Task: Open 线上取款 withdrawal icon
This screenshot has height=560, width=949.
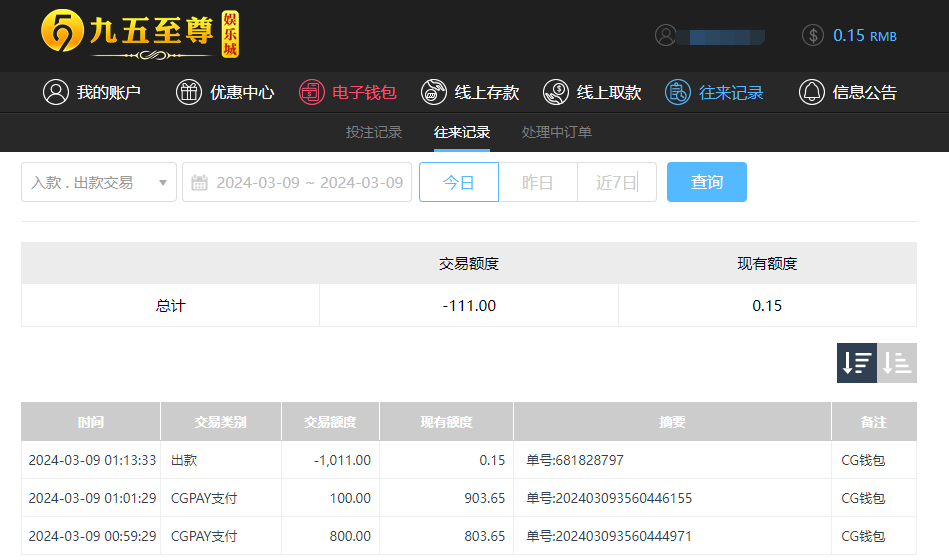Action: [x=556, y=92]
